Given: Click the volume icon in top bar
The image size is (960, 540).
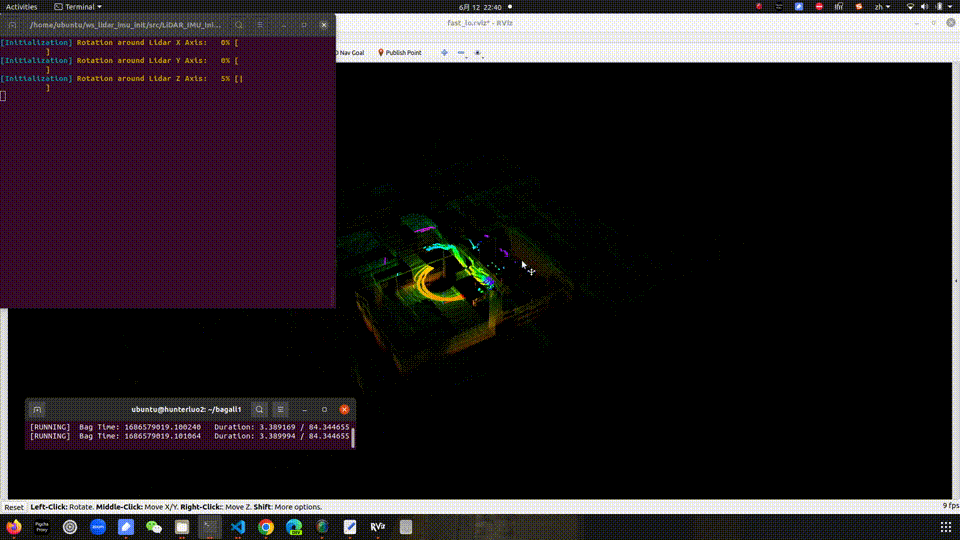Looking at the screenshot, I should (924, 7).
